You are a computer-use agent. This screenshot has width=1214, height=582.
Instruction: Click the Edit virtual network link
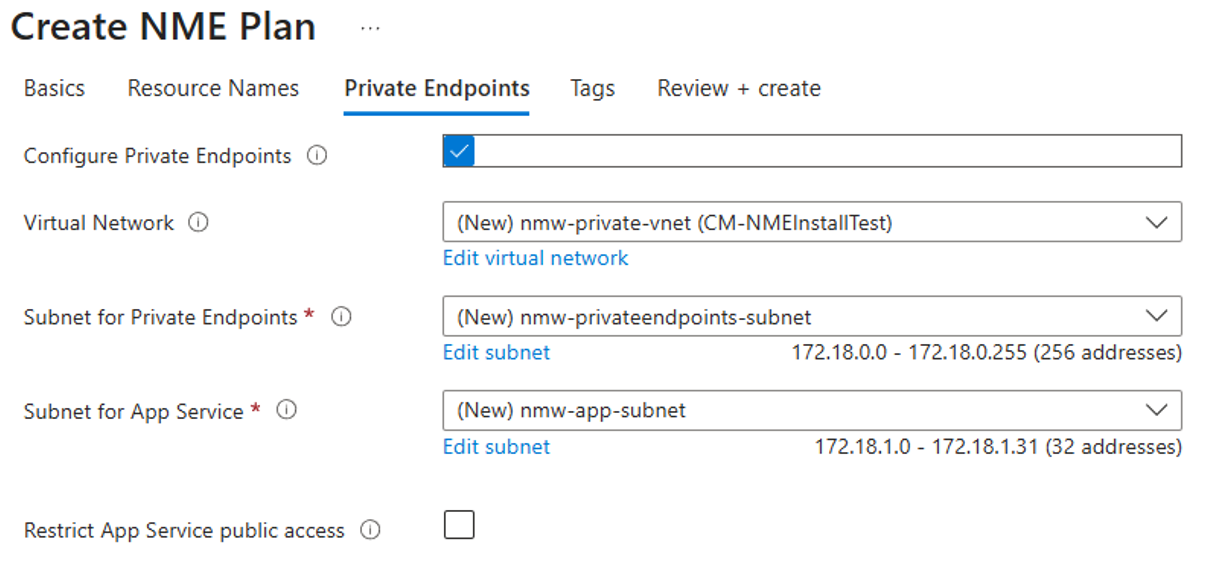click(535, 258)
